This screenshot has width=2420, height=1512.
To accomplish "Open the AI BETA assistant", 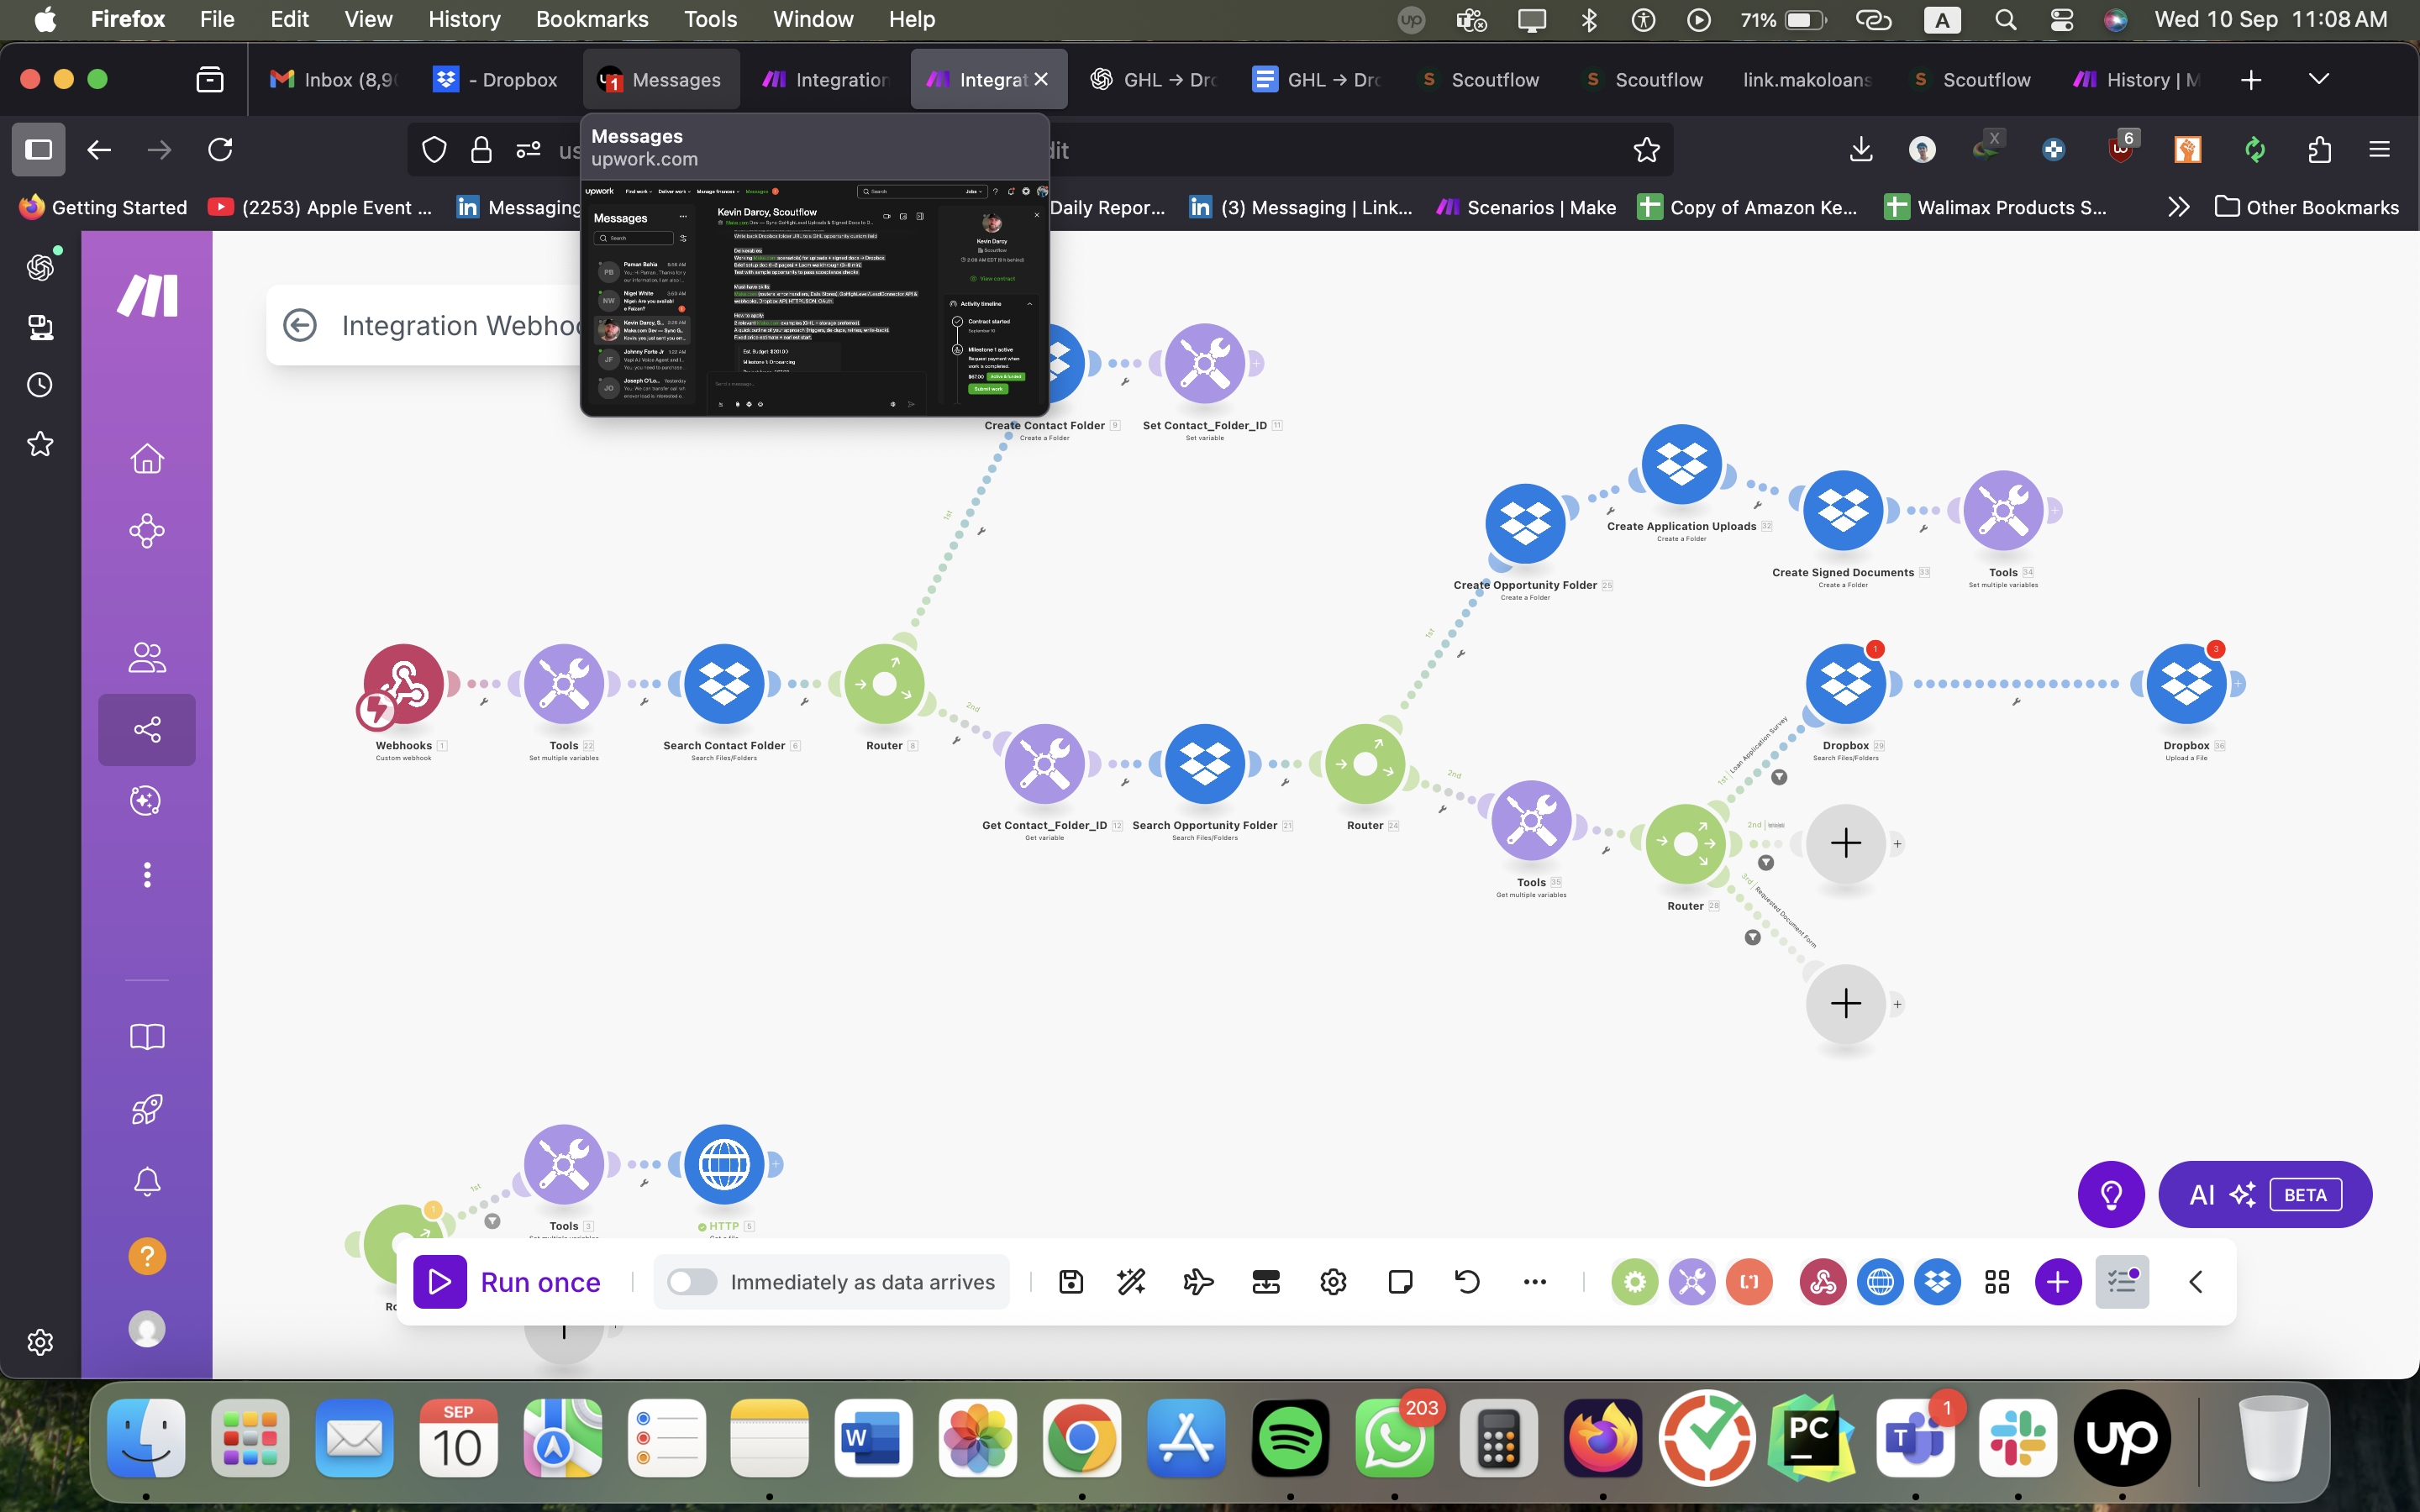I will (2264, 1194).
